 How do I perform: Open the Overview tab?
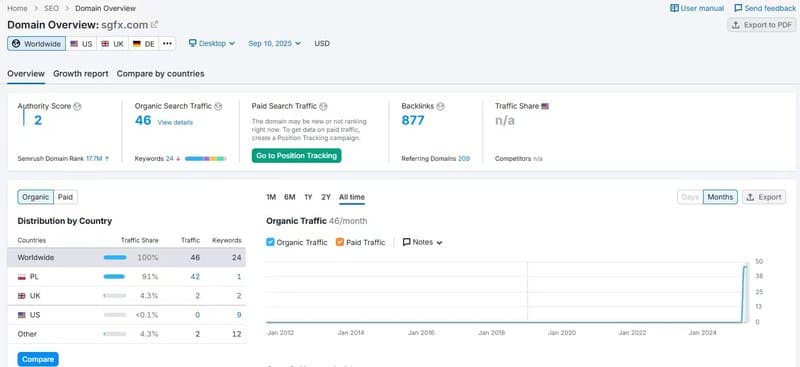26,74
